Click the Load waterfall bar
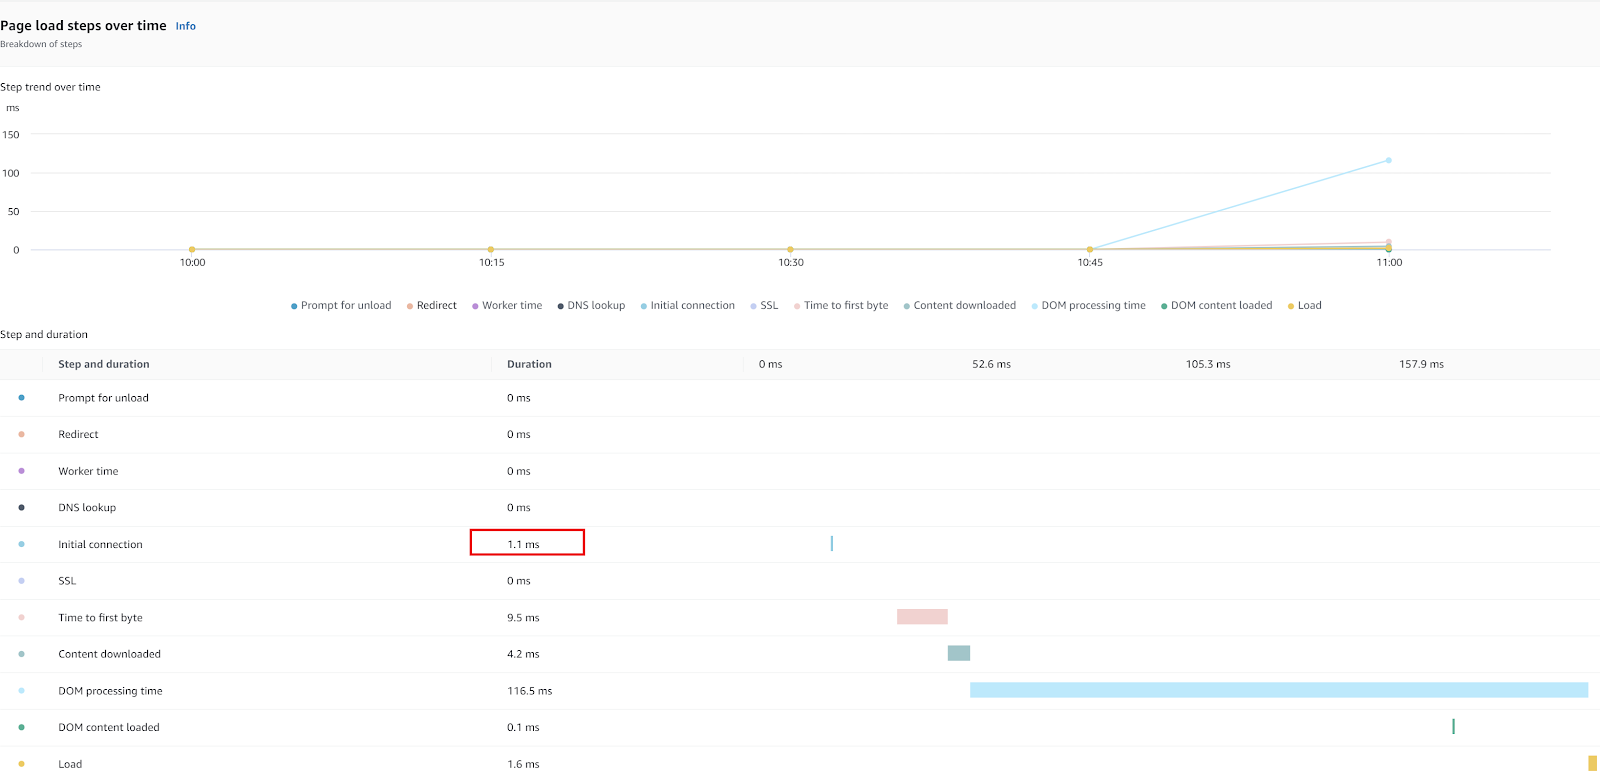 1592,763
